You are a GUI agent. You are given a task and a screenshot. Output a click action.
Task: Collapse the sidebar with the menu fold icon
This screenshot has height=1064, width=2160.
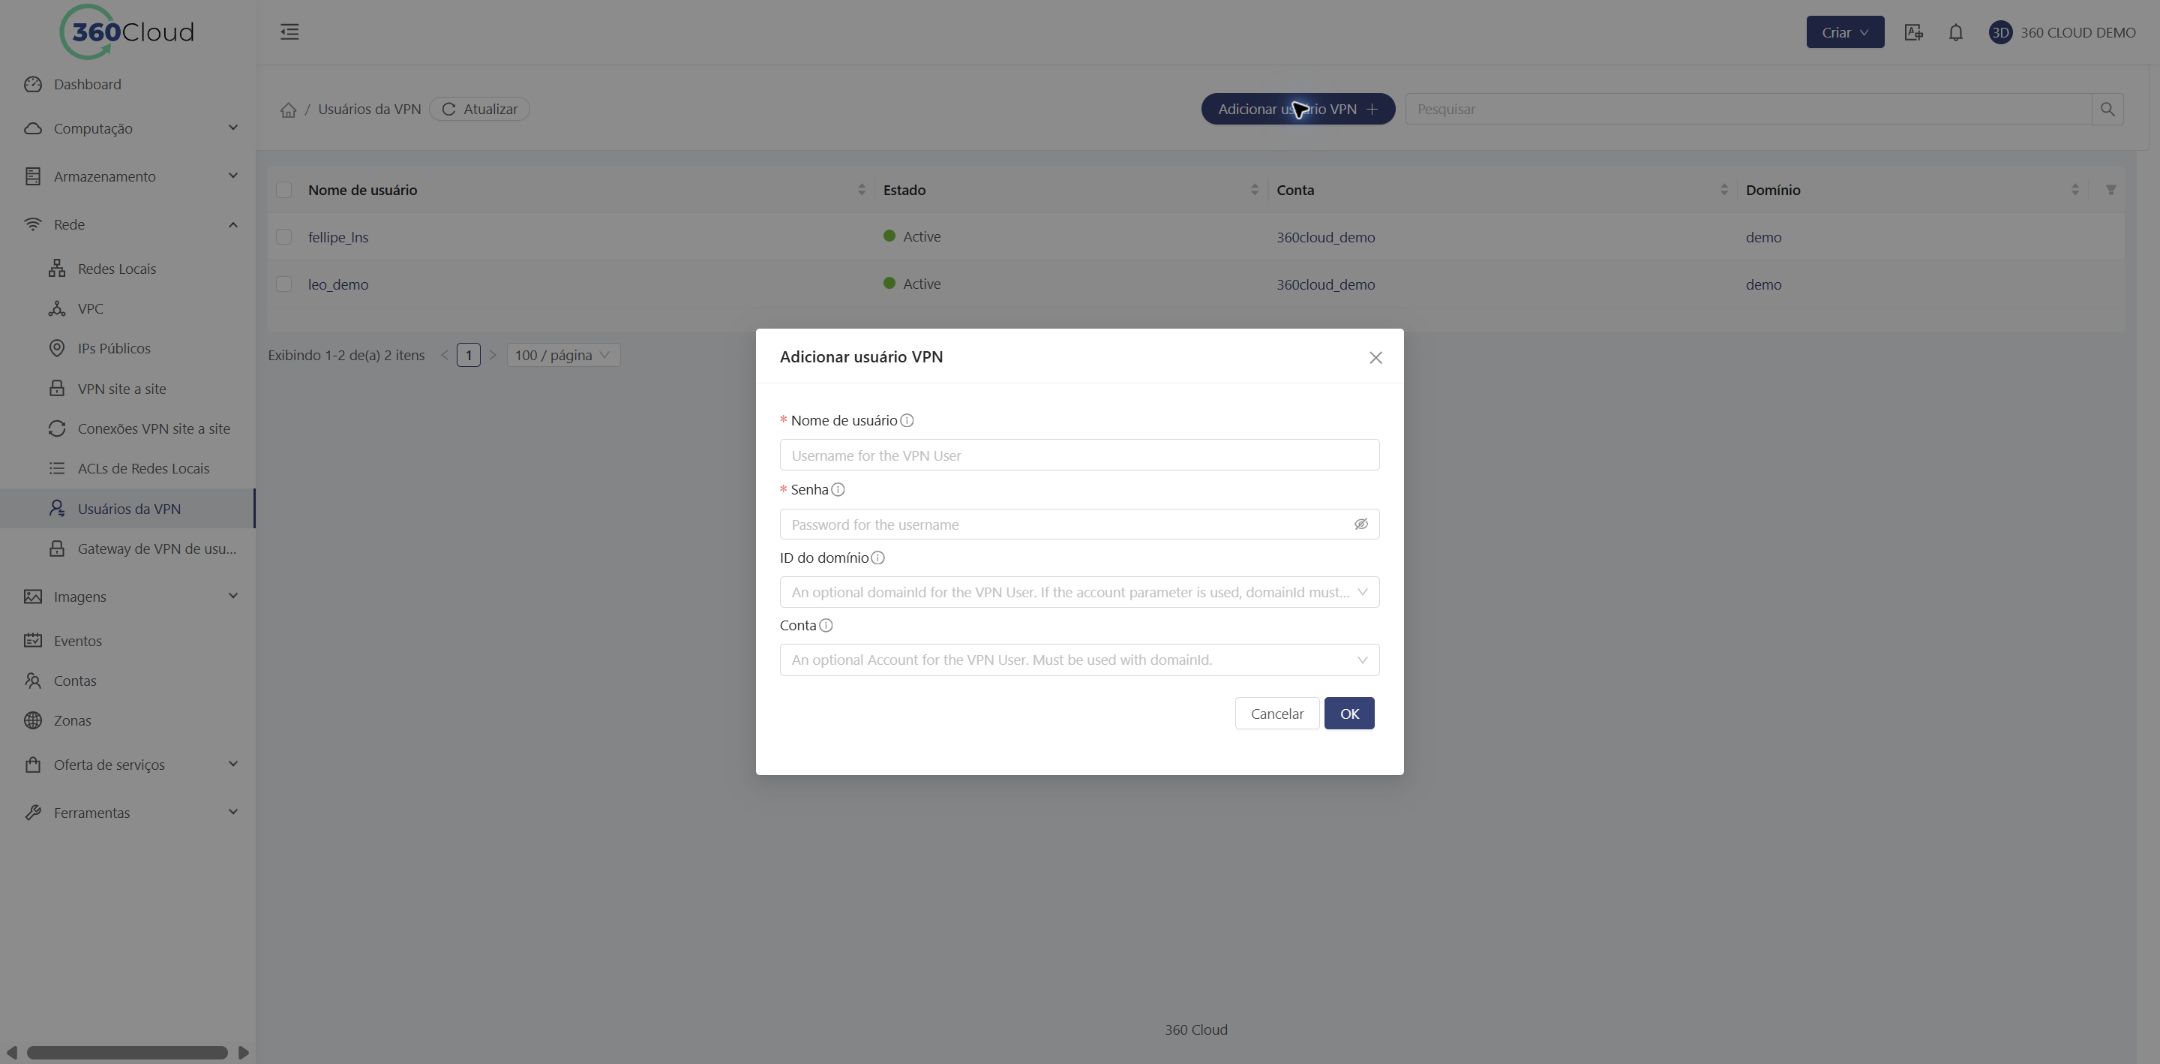click(289, 32)
